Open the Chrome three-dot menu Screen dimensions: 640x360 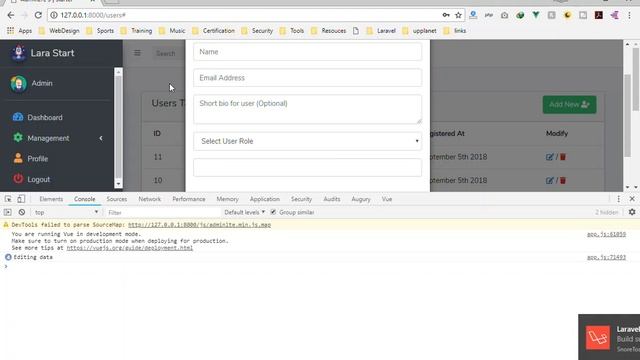click(x=629, y=15)
